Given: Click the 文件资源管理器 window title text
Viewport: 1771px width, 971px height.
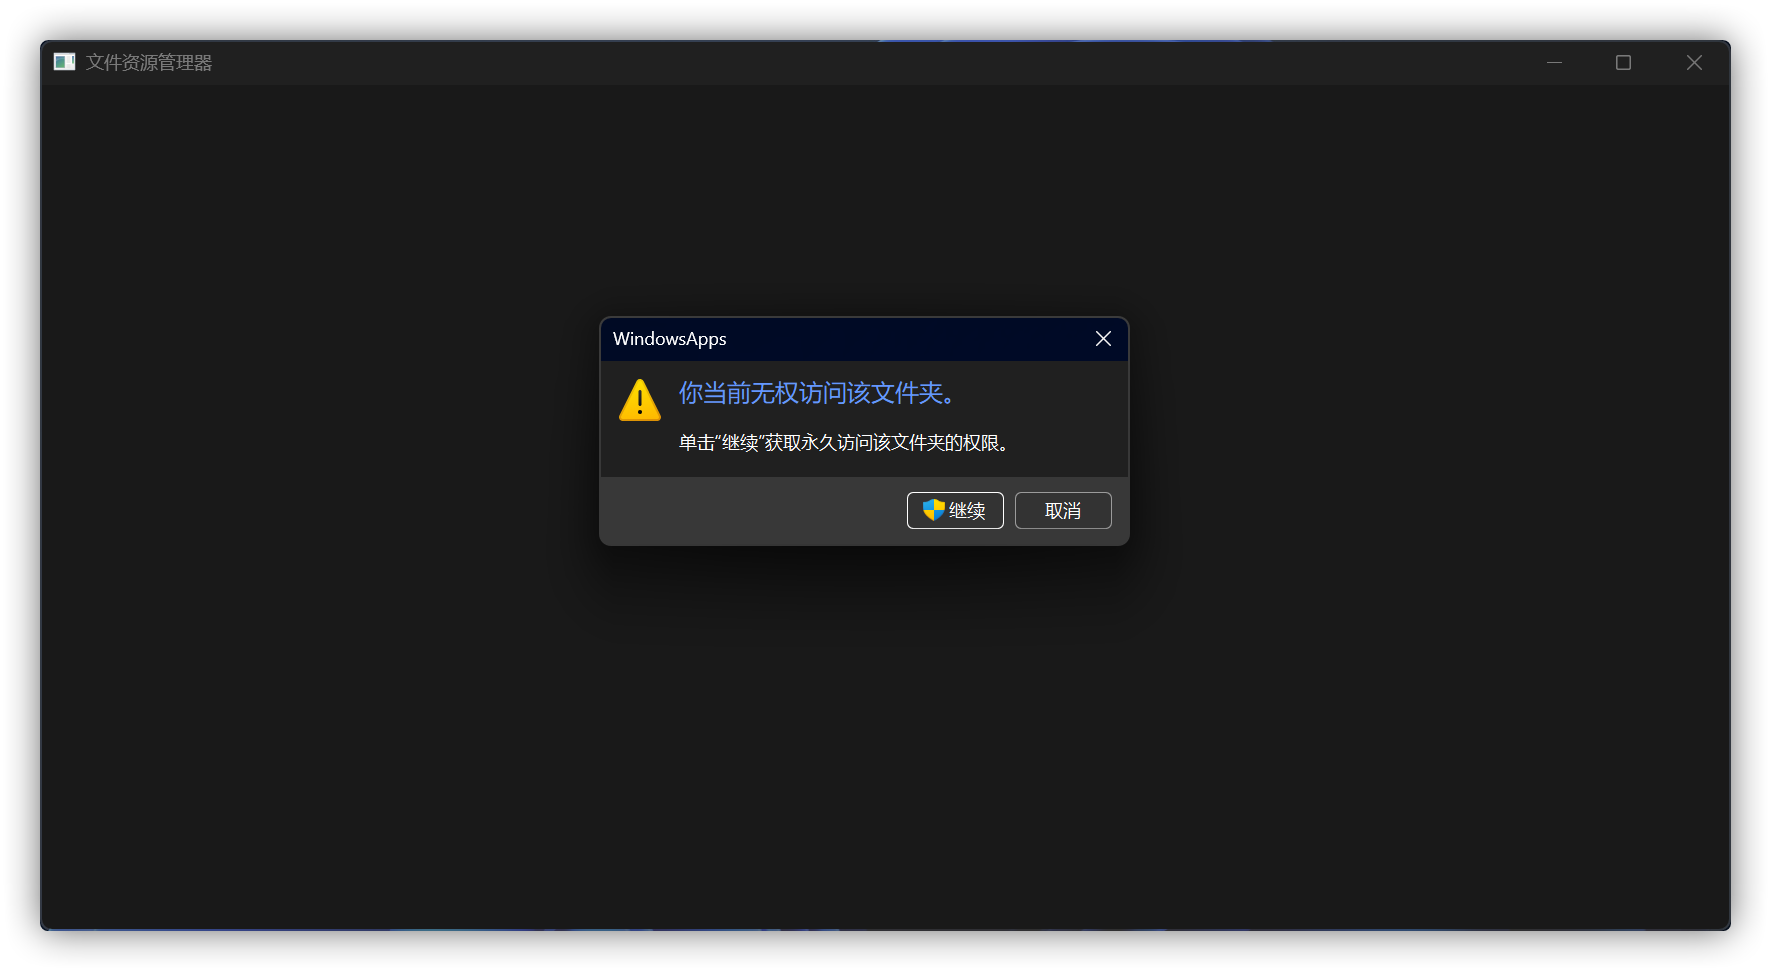Looking at the screenshot, I should tap(149, 62).
